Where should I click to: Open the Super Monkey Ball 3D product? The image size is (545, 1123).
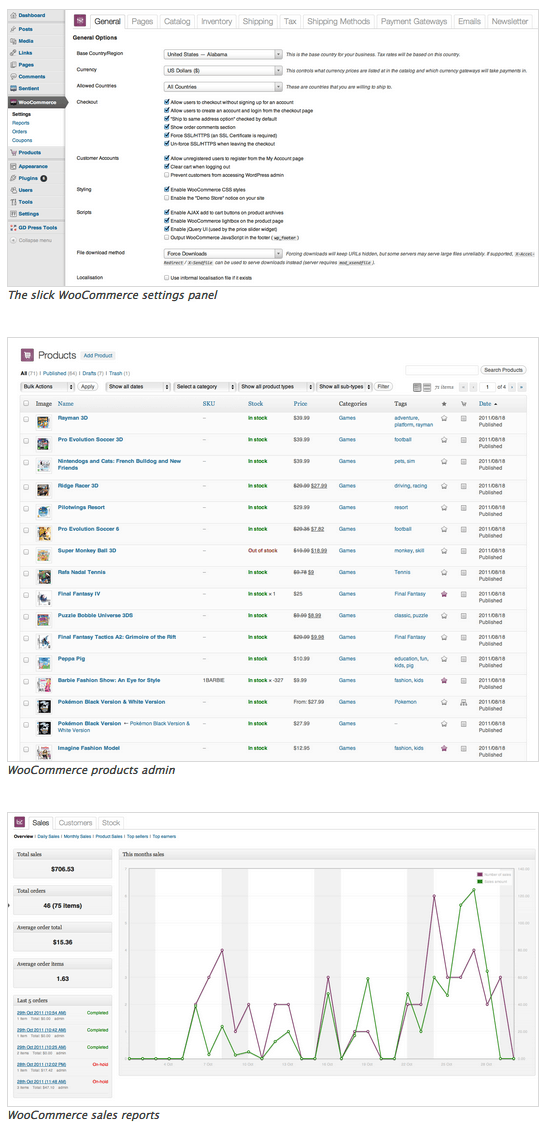point(85,550)
